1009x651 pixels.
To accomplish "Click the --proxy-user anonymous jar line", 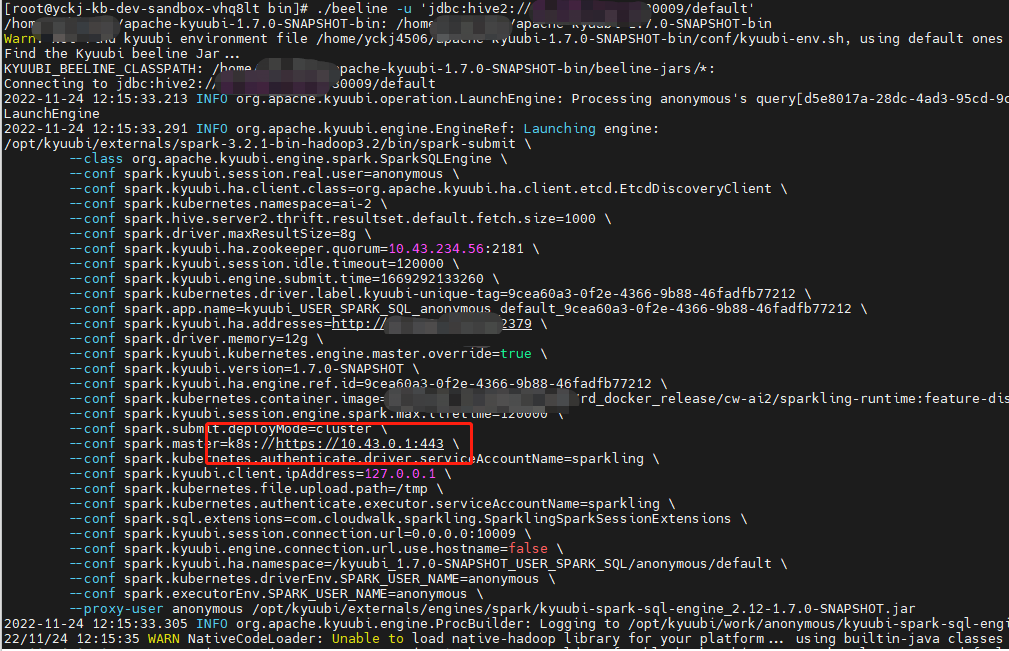I will click(492, 609).
